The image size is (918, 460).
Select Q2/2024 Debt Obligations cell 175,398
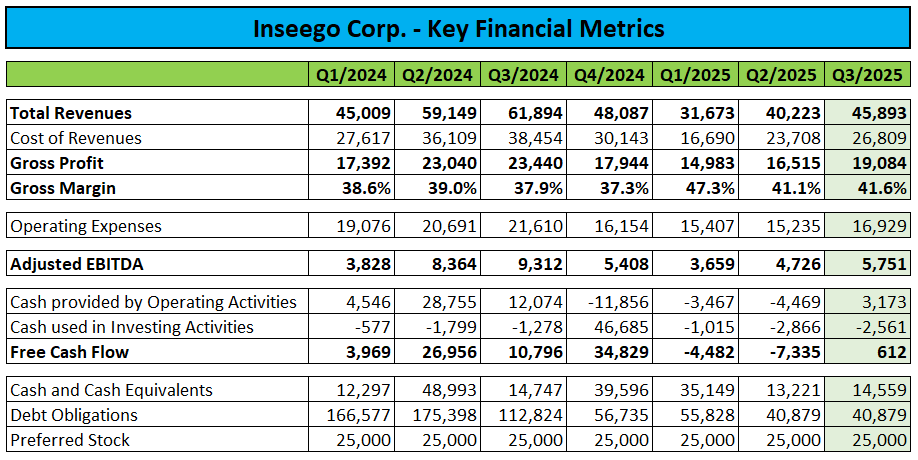click(x=438, y=415)
